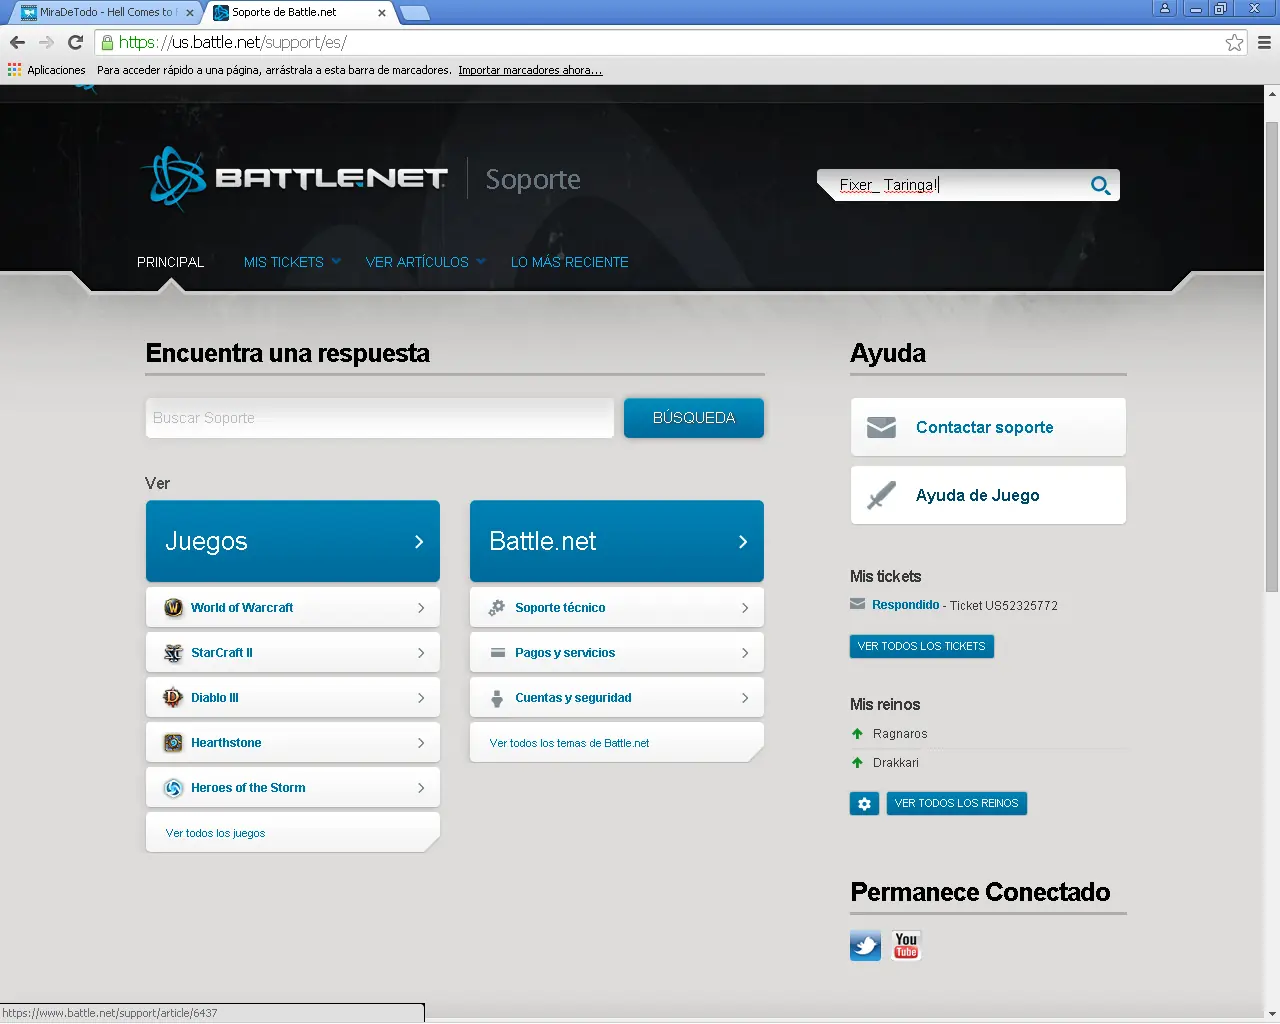The height and width of the screenshot is (1024, 1280).
Task: Open Pagos y servicios row chevron
Action: (745, 653)
